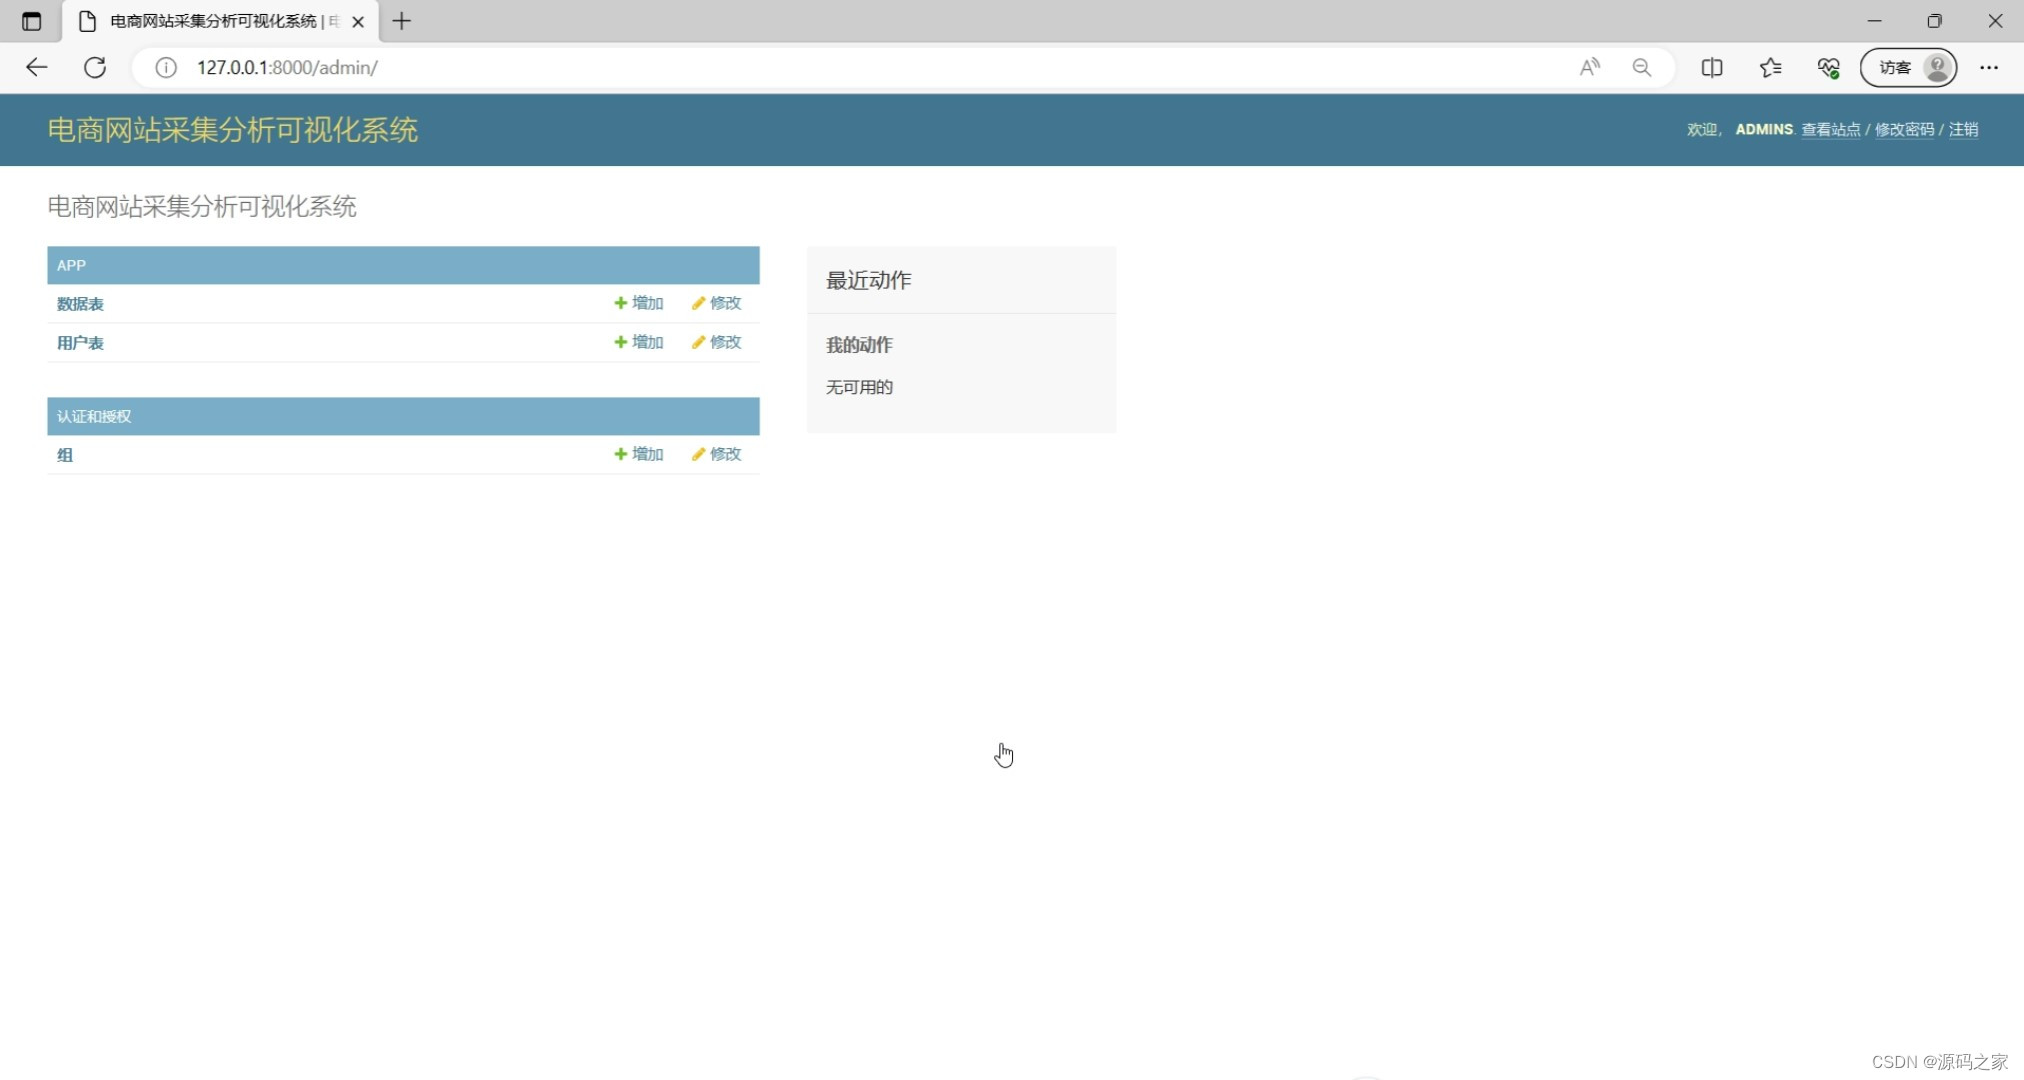Screen dimensions: 2024x1080
Task: Click the read aloud icon
Action: (x=1589, y=67)
